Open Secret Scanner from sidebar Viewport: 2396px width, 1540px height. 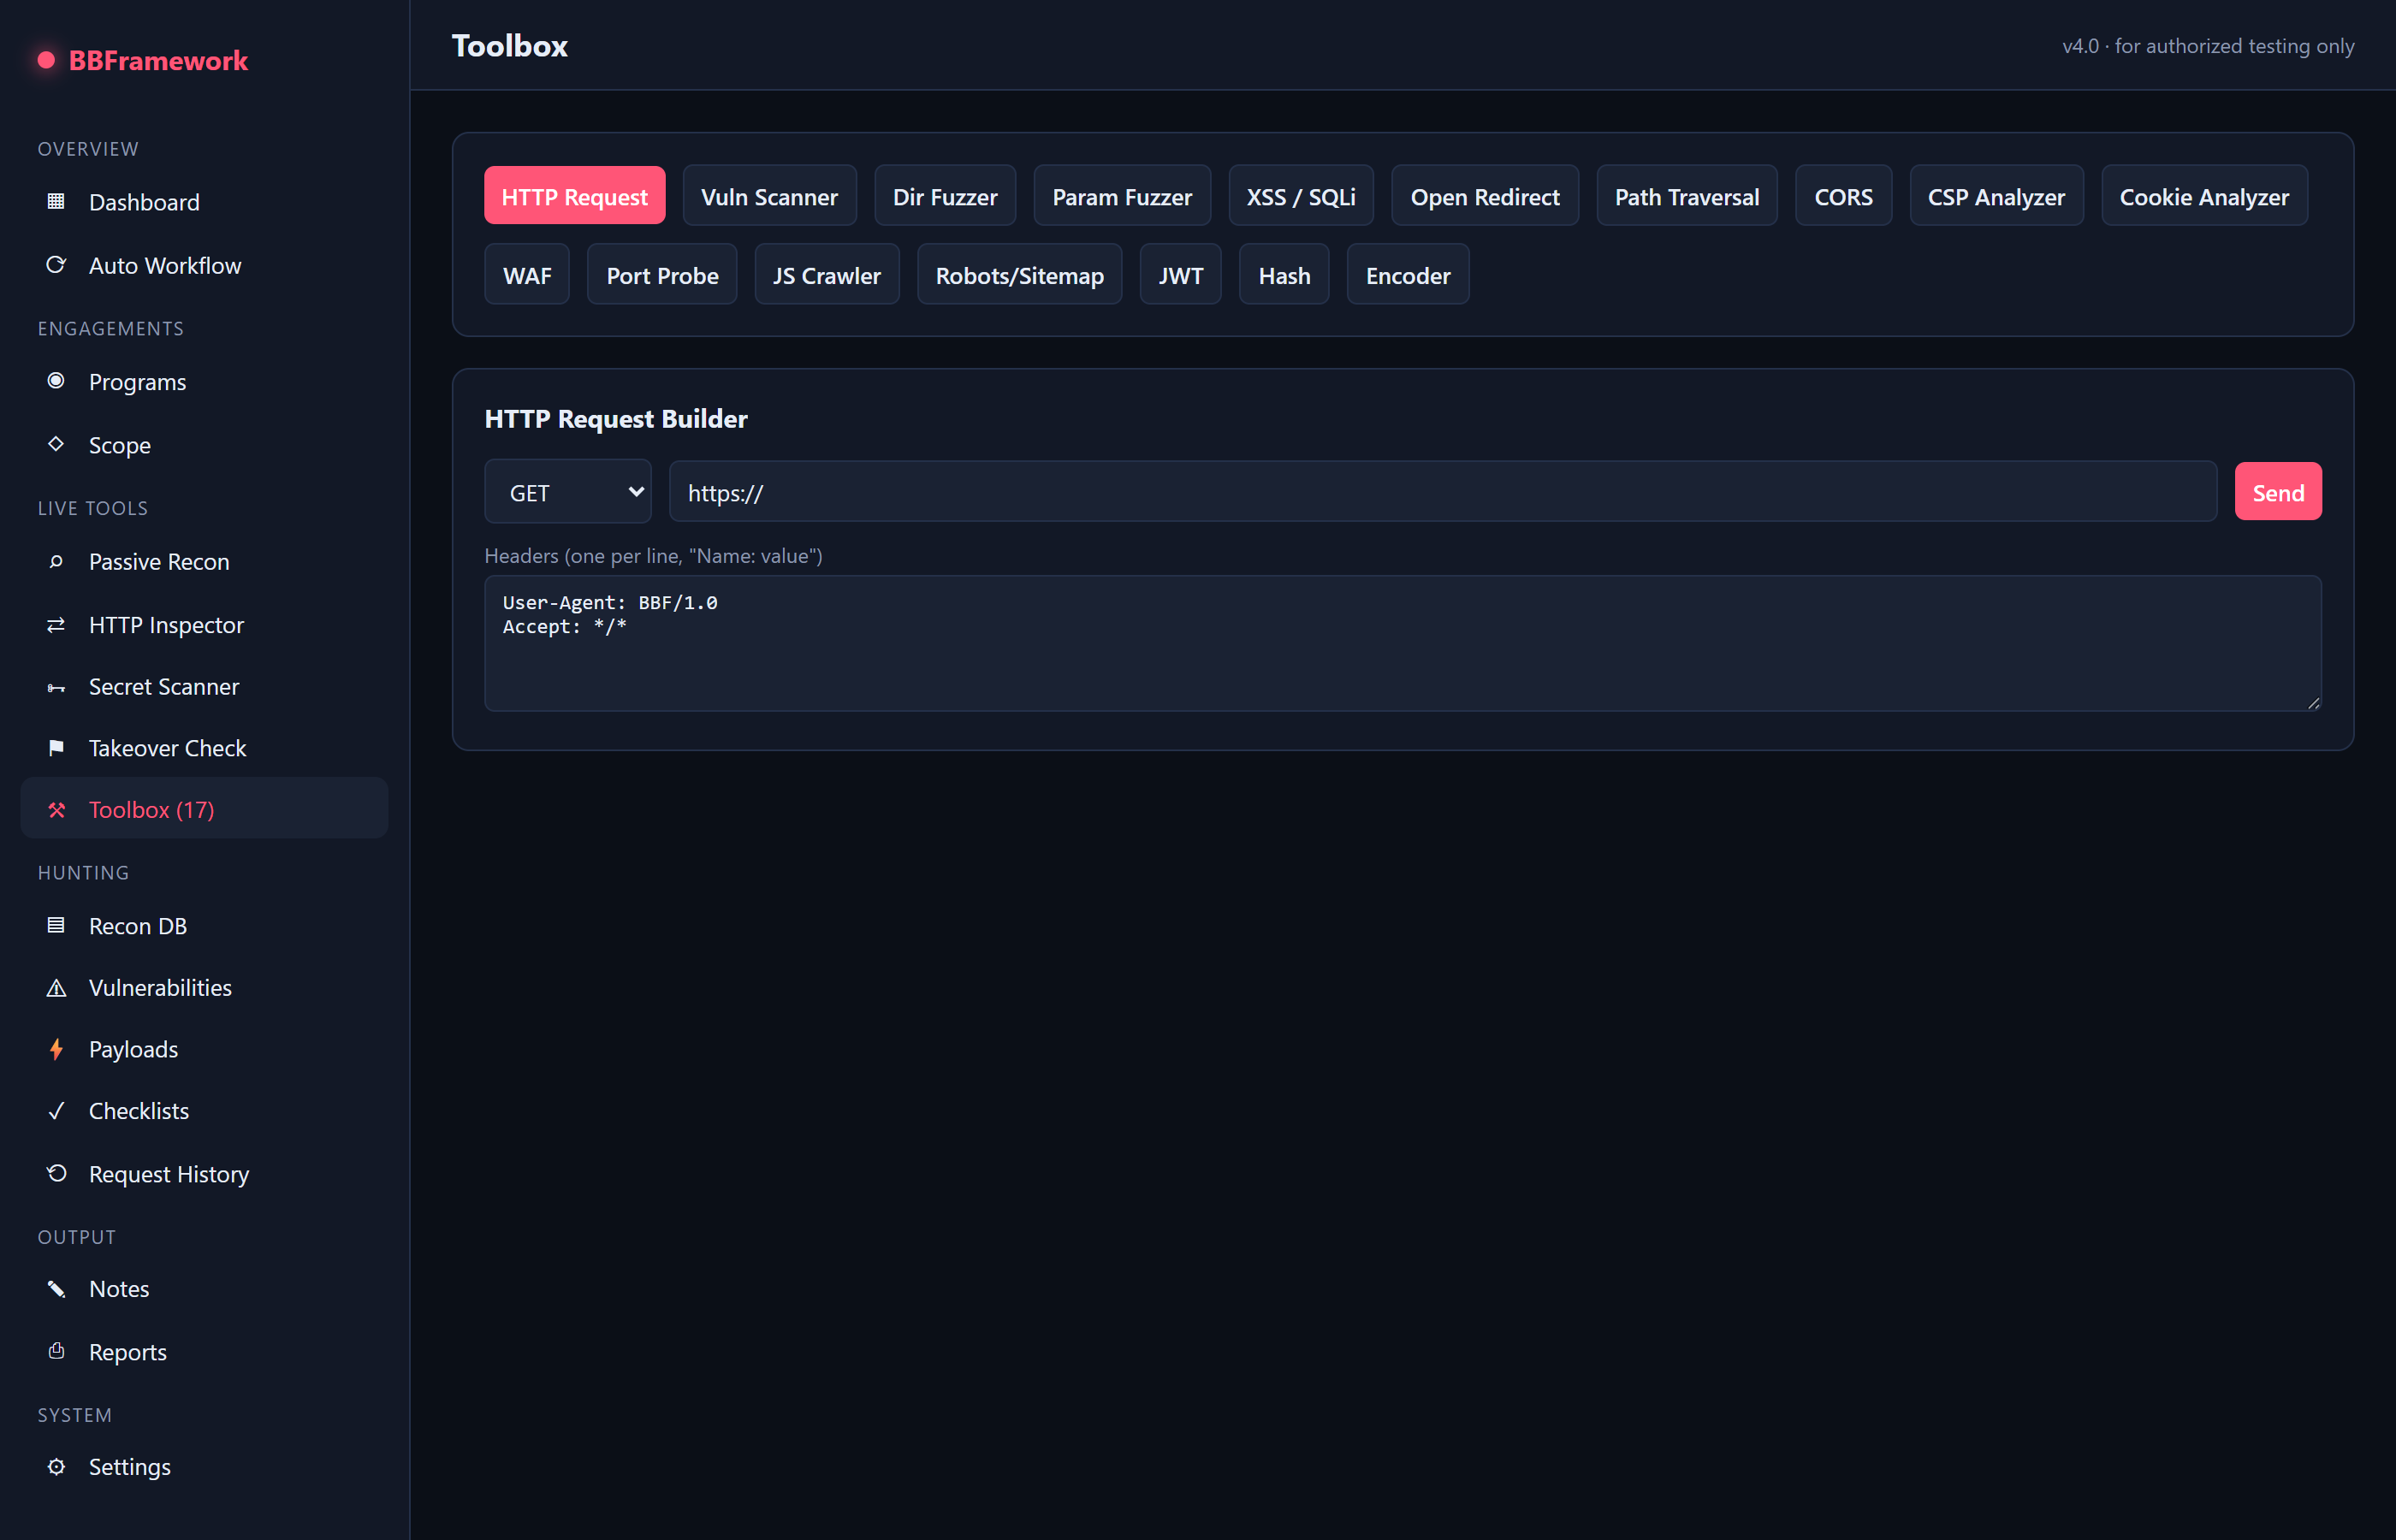(x=204, y=686)
